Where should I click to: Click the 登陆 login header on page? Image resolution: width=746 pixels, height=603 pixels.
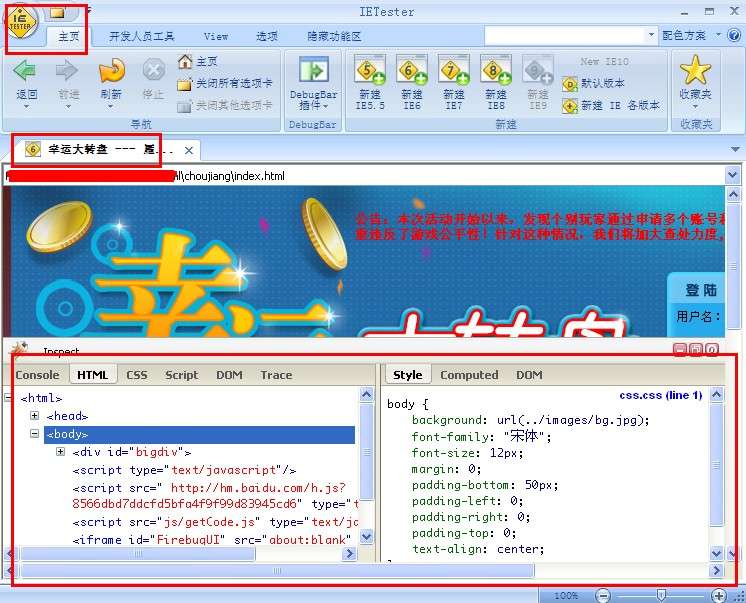point(701,290)
